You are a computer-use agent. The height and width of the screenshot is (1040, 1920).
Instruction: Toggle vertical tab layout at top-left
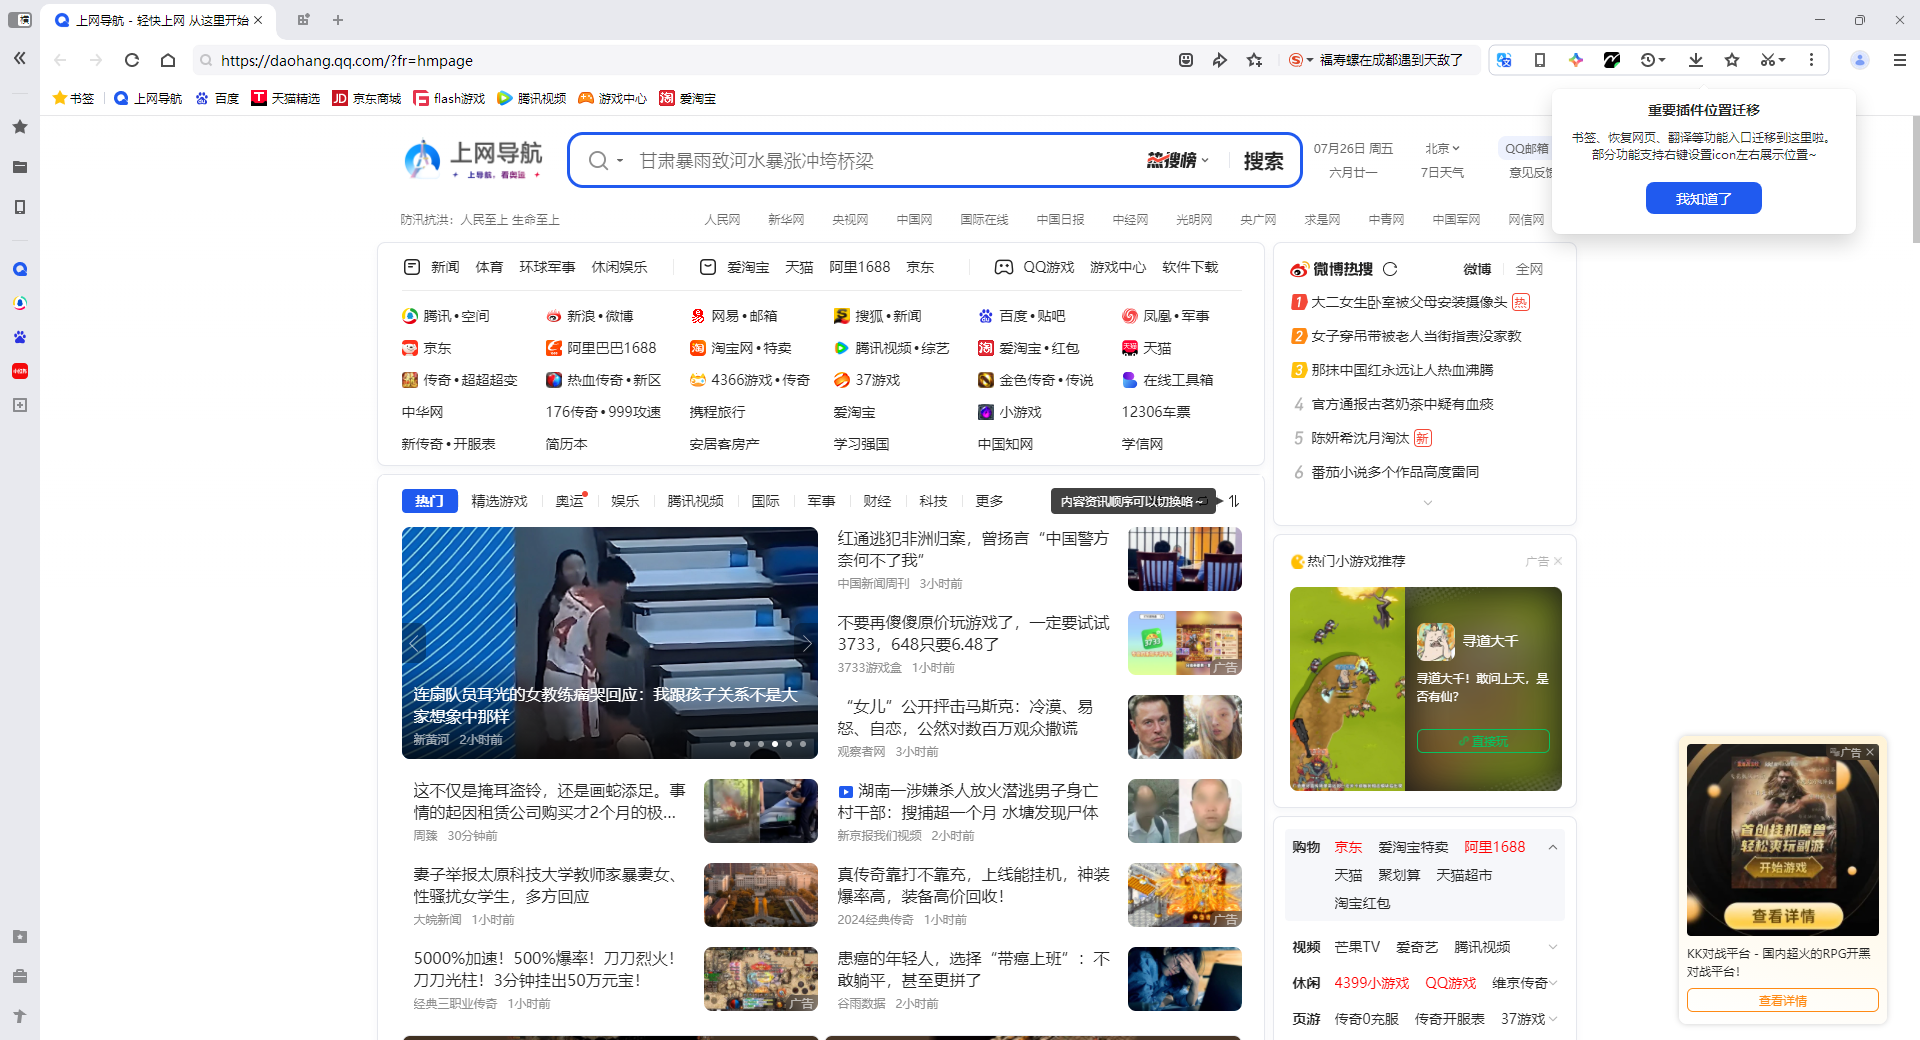point(20,20)
